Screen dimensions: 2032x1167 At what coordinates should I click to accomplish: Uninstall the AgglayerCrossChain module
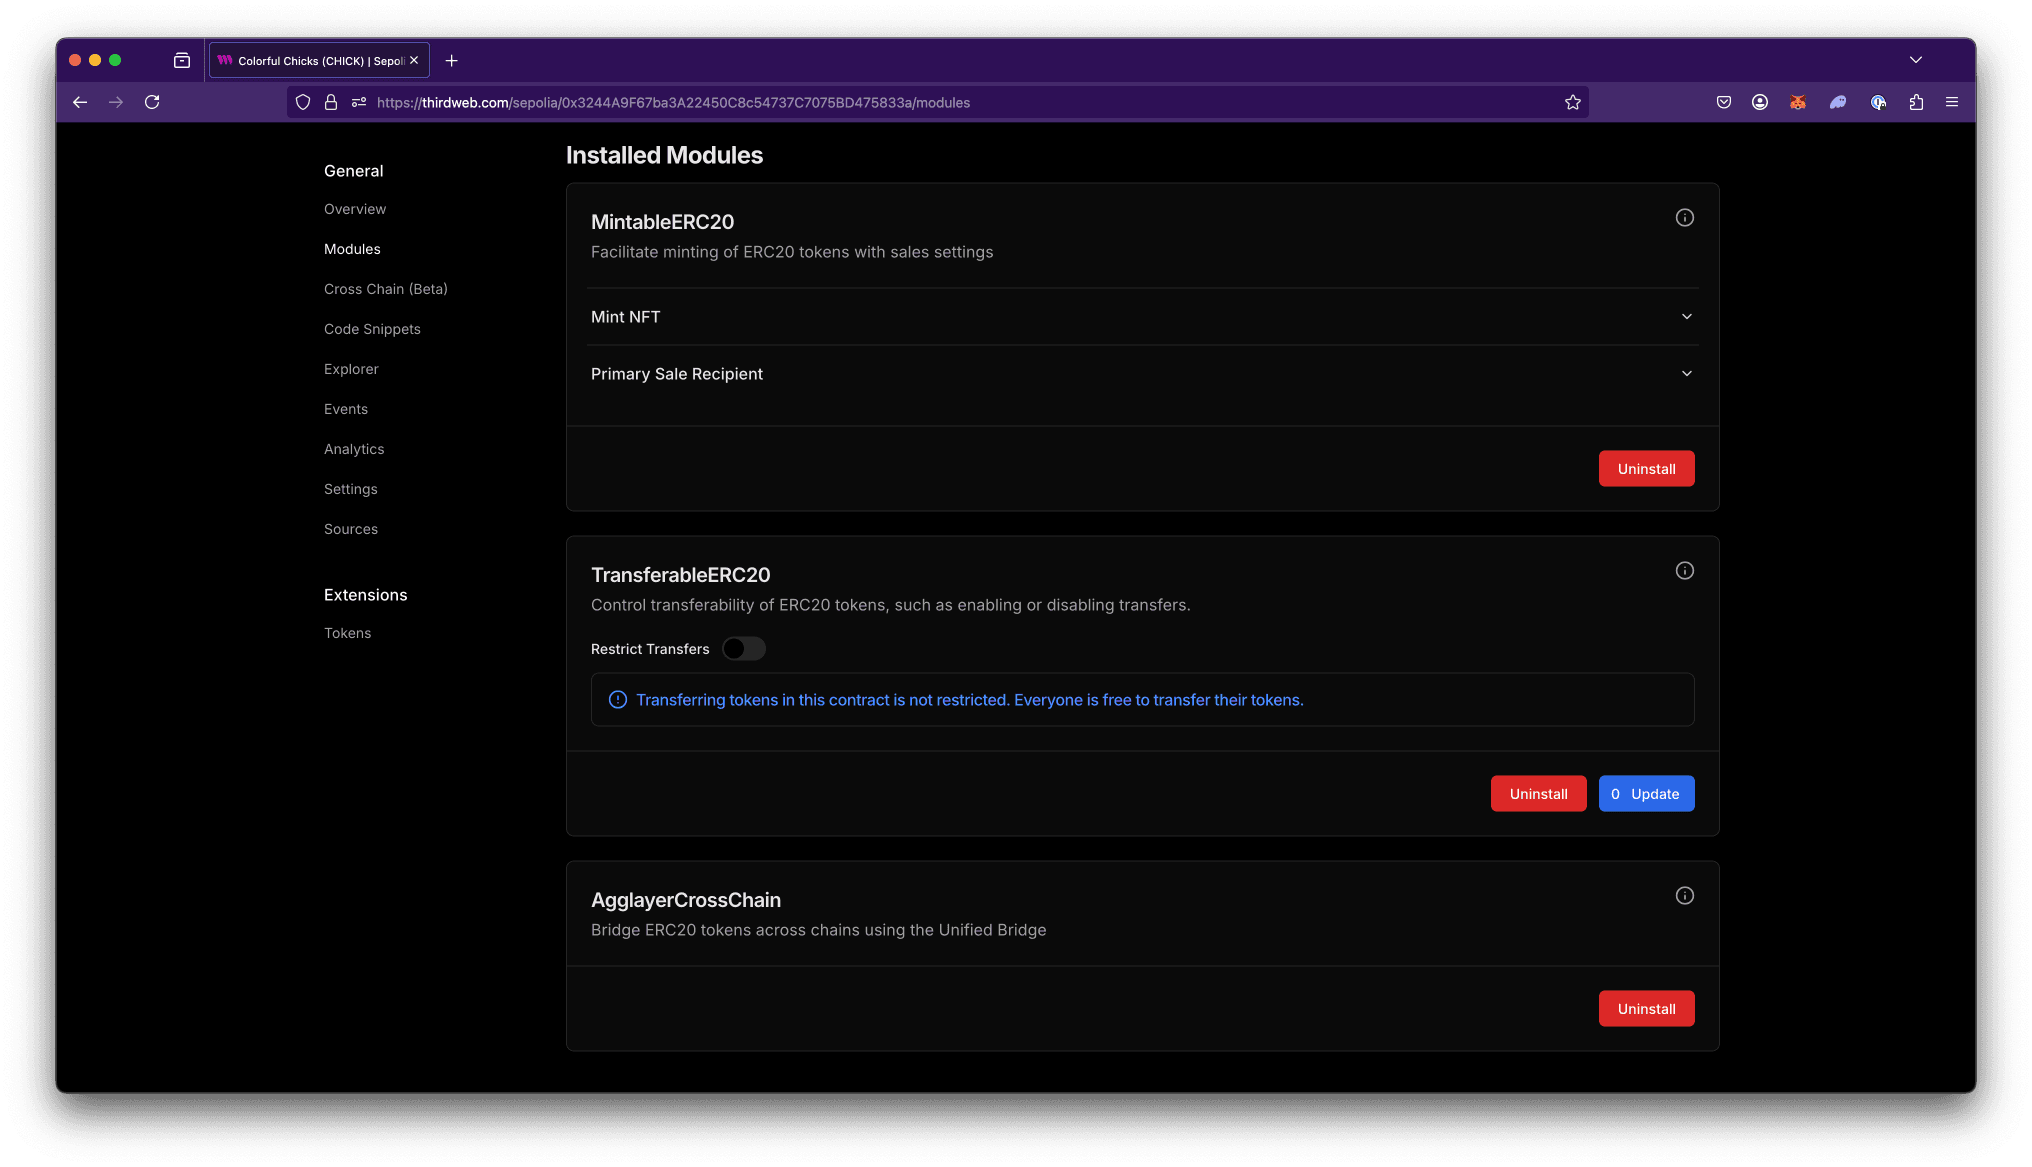point(1645,1009)
